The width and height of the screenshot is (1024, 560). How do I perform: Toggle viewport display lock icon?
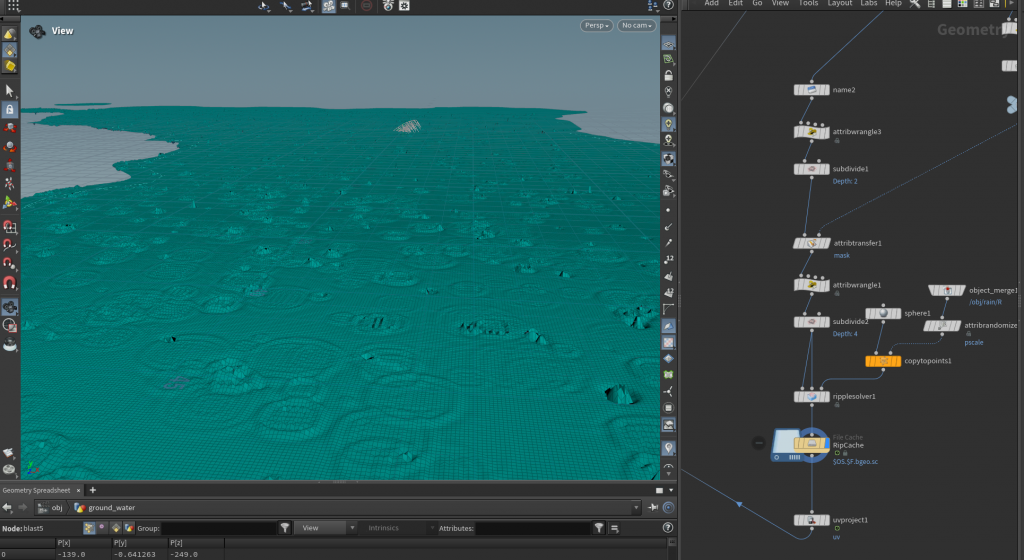coord(668,75)
